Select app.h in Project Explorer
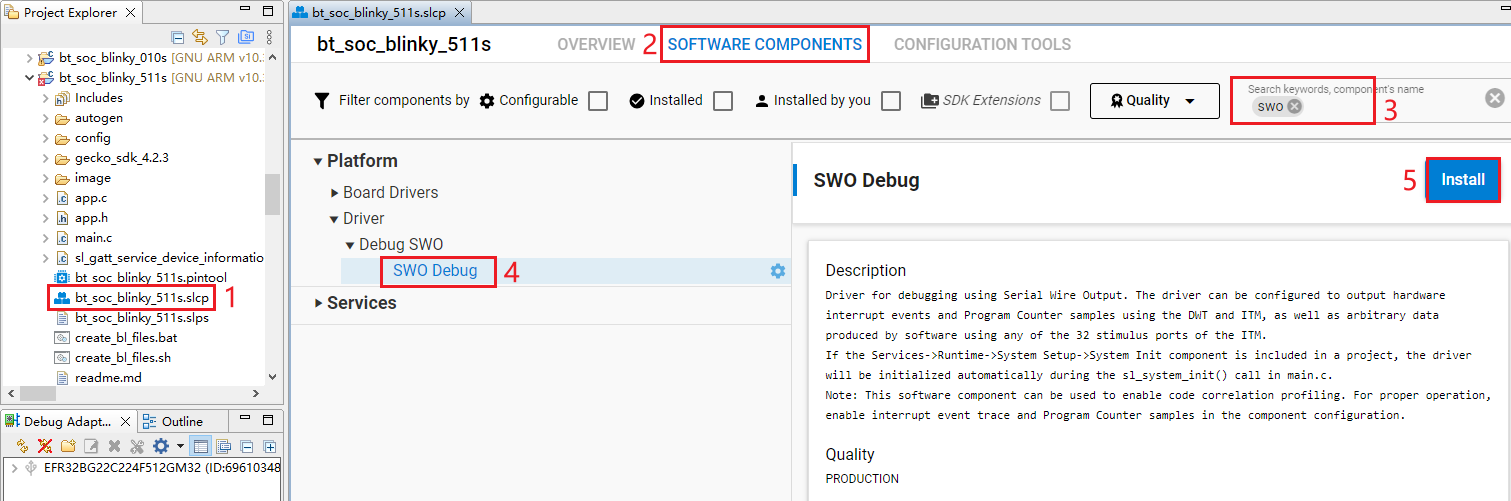1511x501 pixels. 91,218
